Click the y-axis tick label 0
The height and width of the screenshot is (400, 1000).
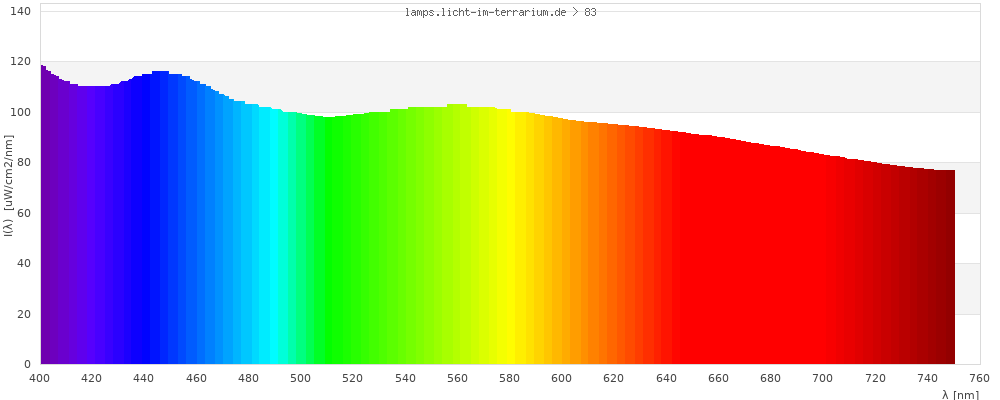coord(28,364)
